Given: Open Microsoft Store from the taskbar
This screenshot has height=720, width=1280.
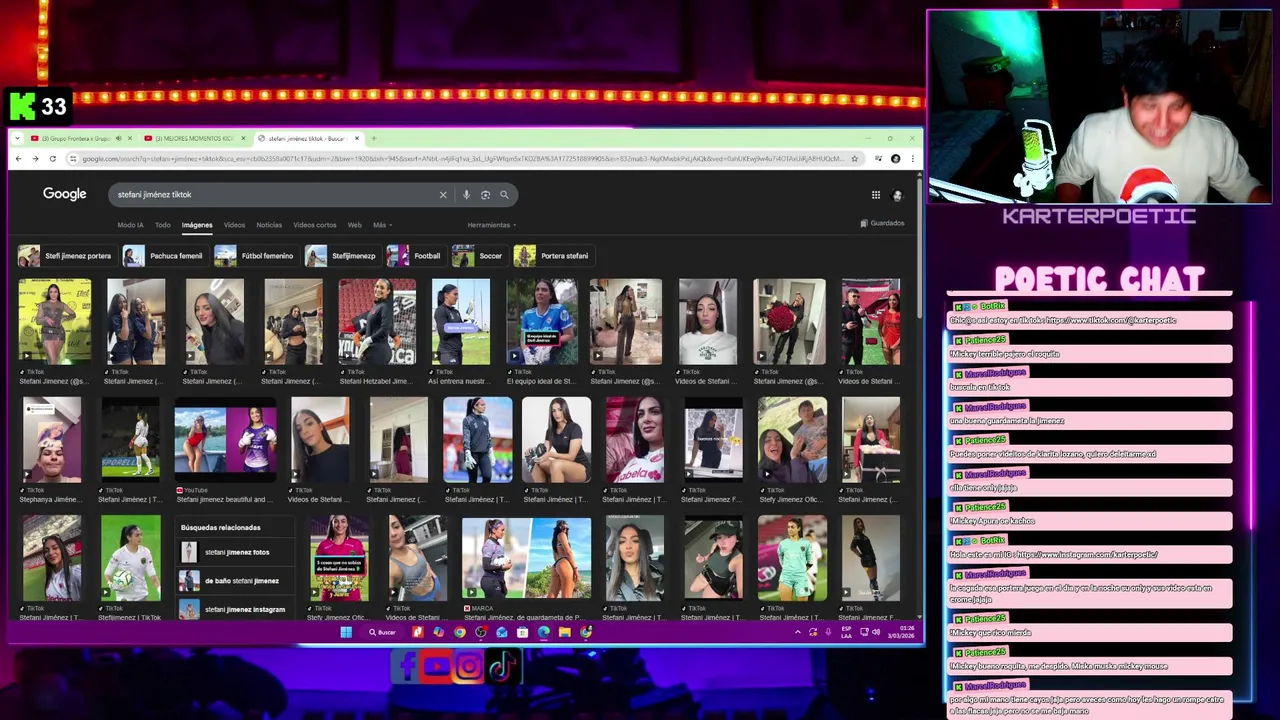Looking at the screenshot, I should [522, 632].
